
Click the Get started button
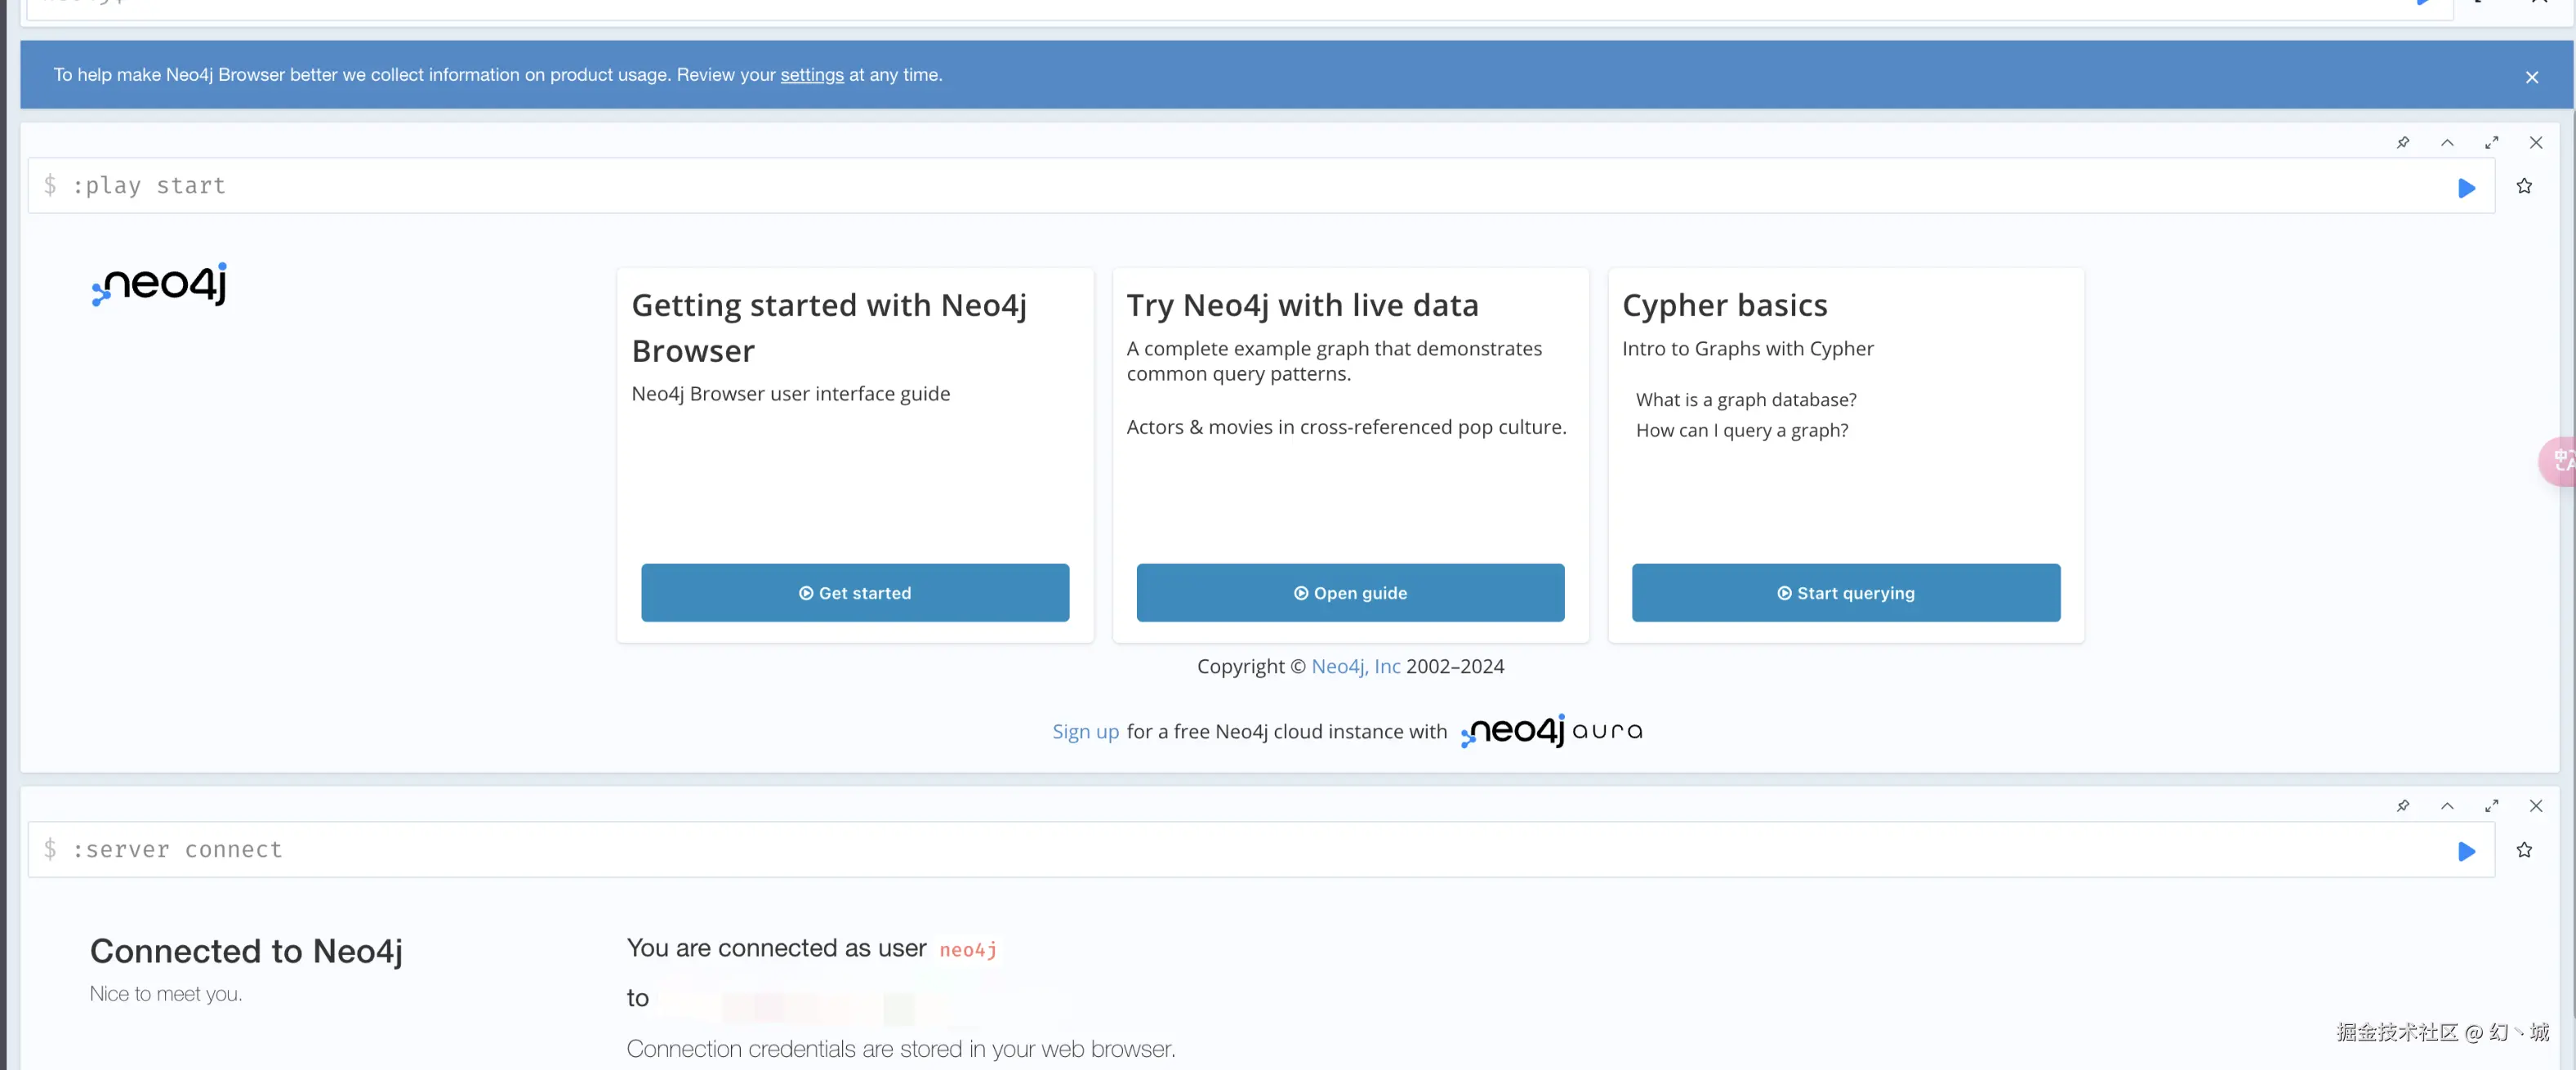coord(855,593)
